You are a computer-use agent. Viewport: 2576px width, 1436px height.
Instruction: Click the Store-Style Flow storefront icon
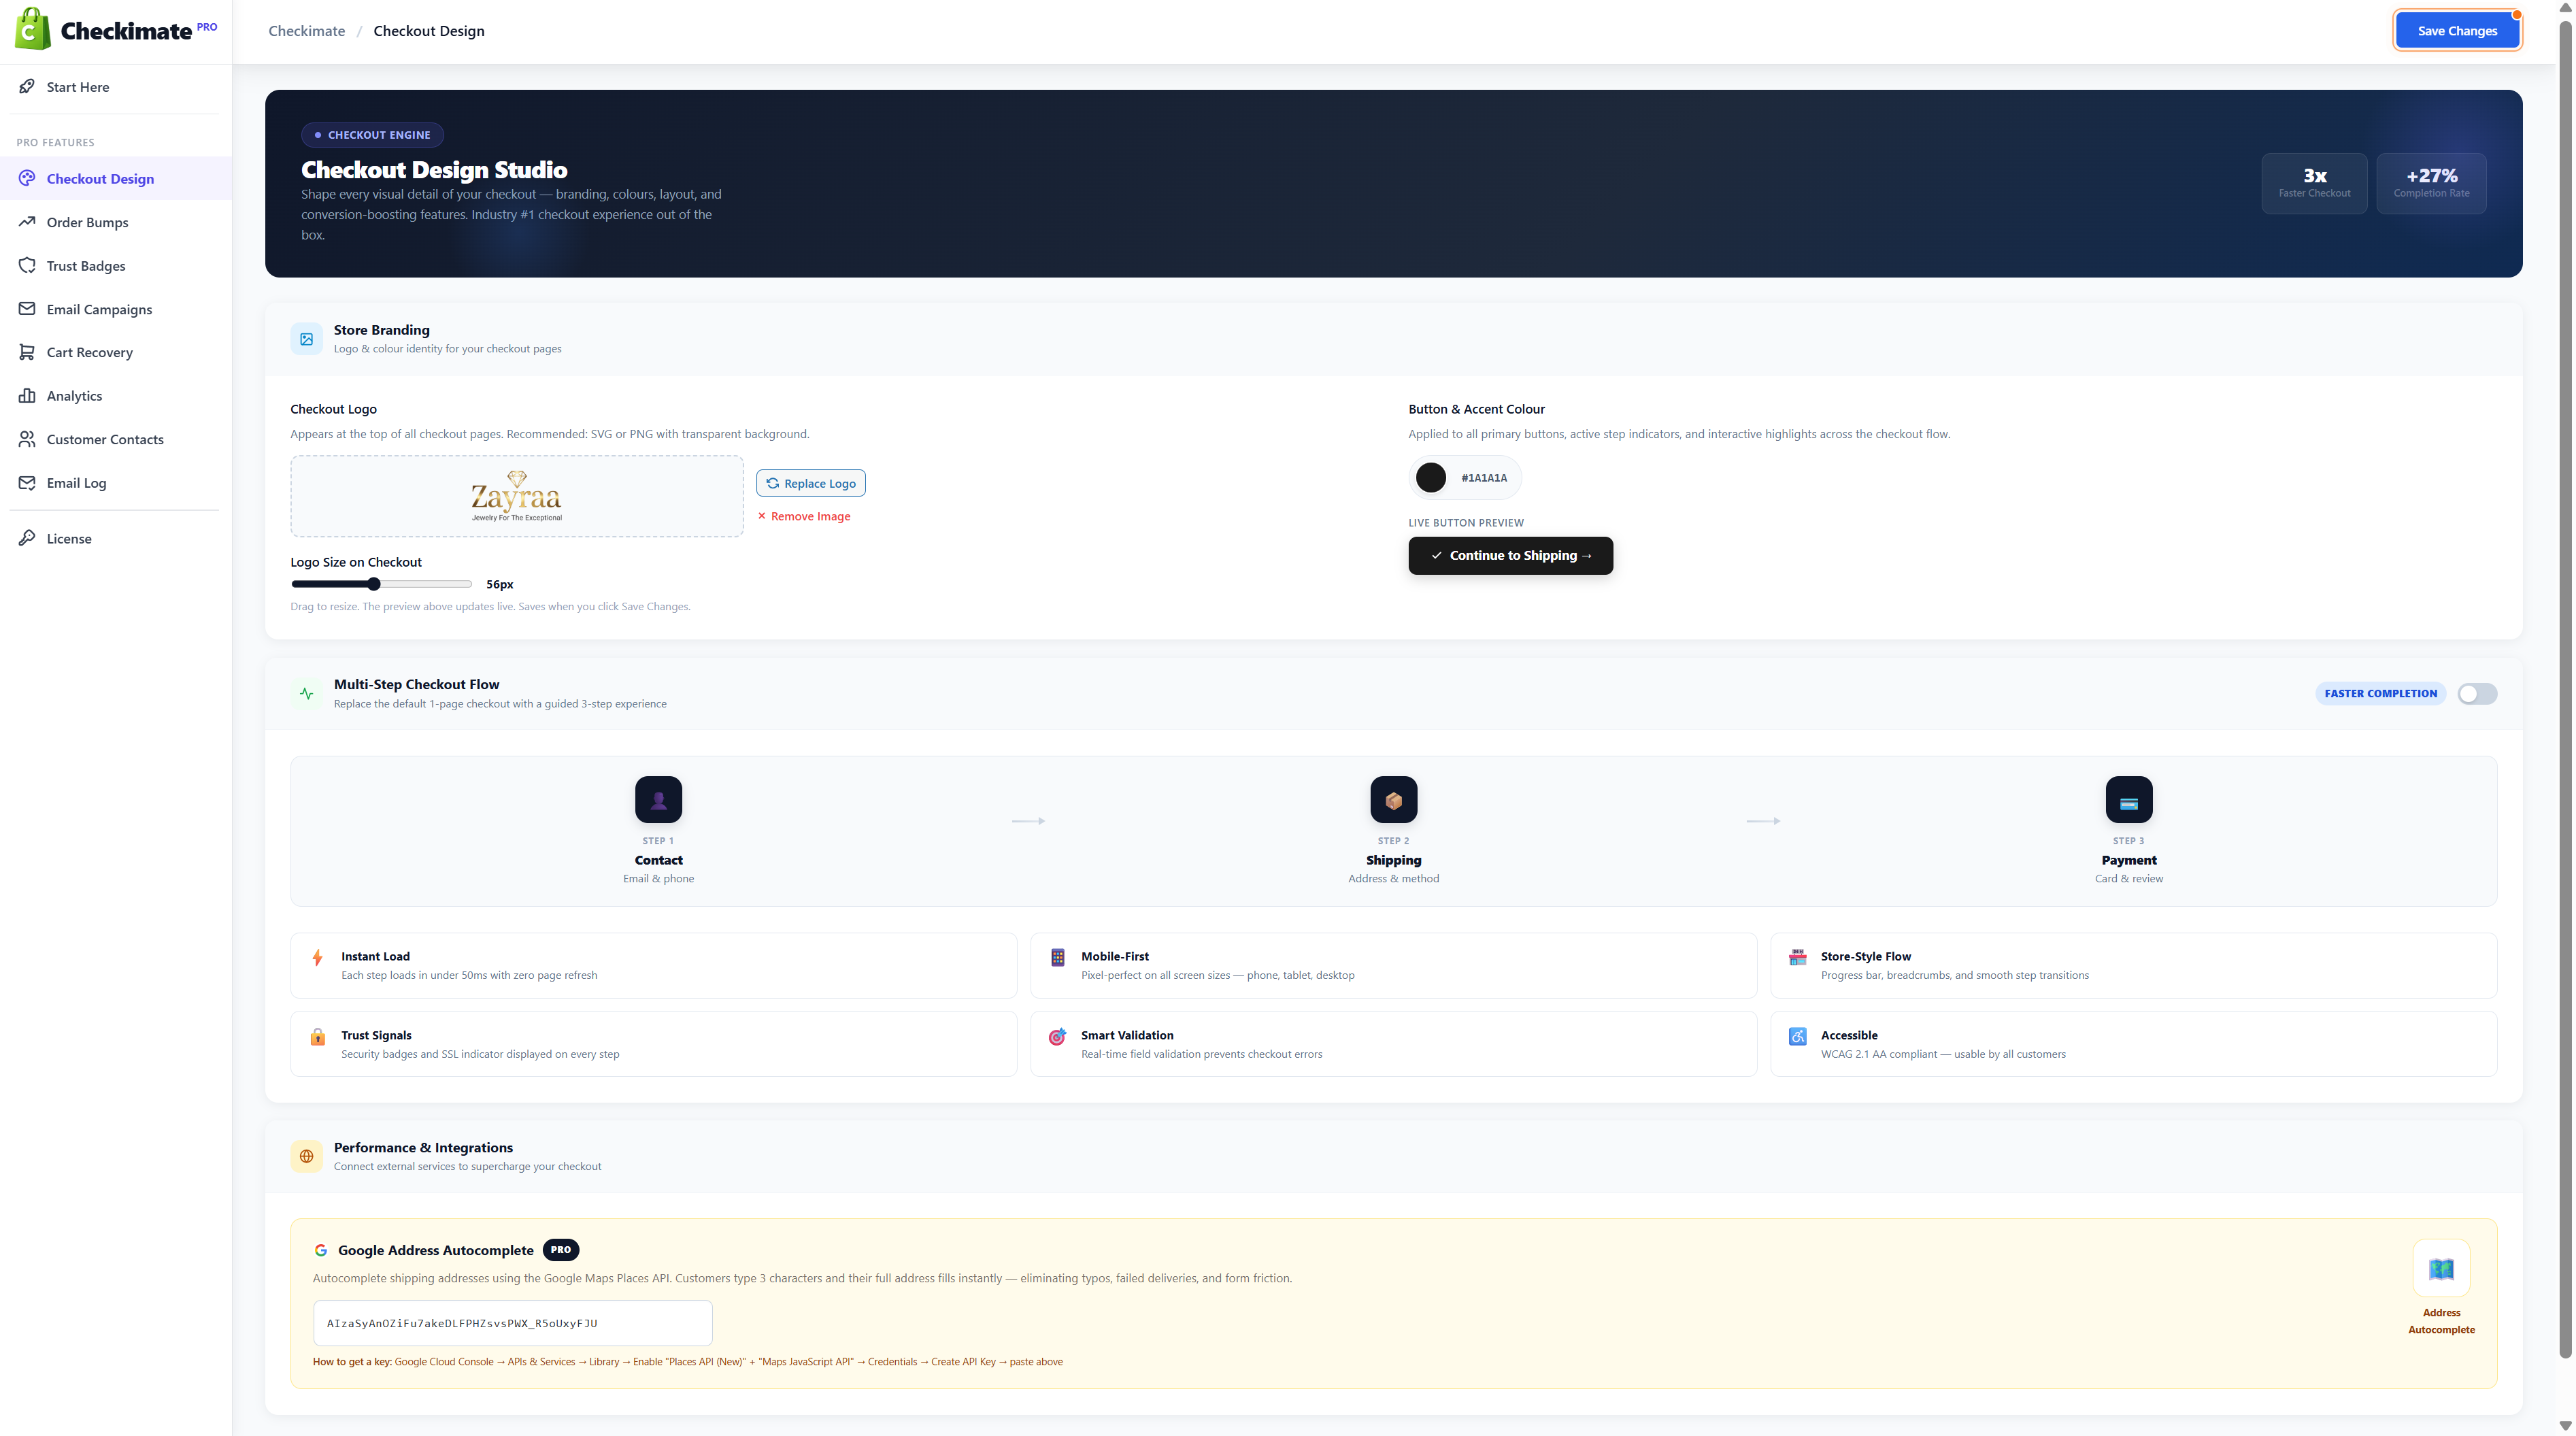(1798, 957)
